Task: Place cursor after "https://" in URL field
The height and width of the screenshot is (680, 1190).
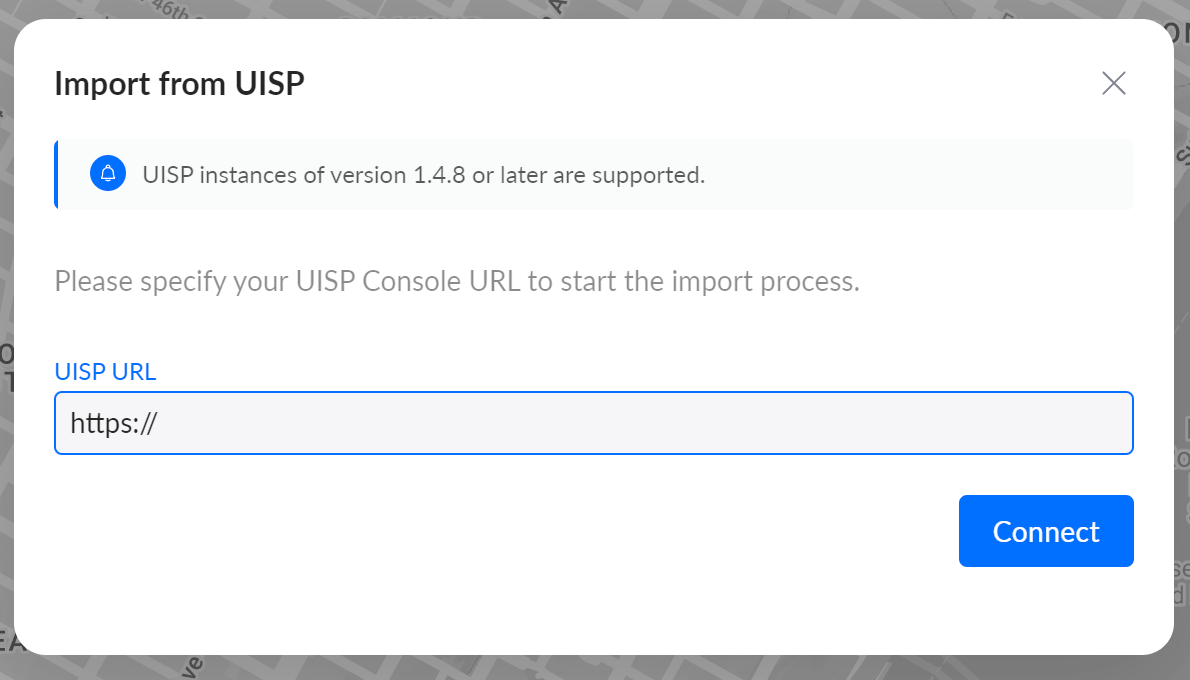Action: tap(160, 423)
